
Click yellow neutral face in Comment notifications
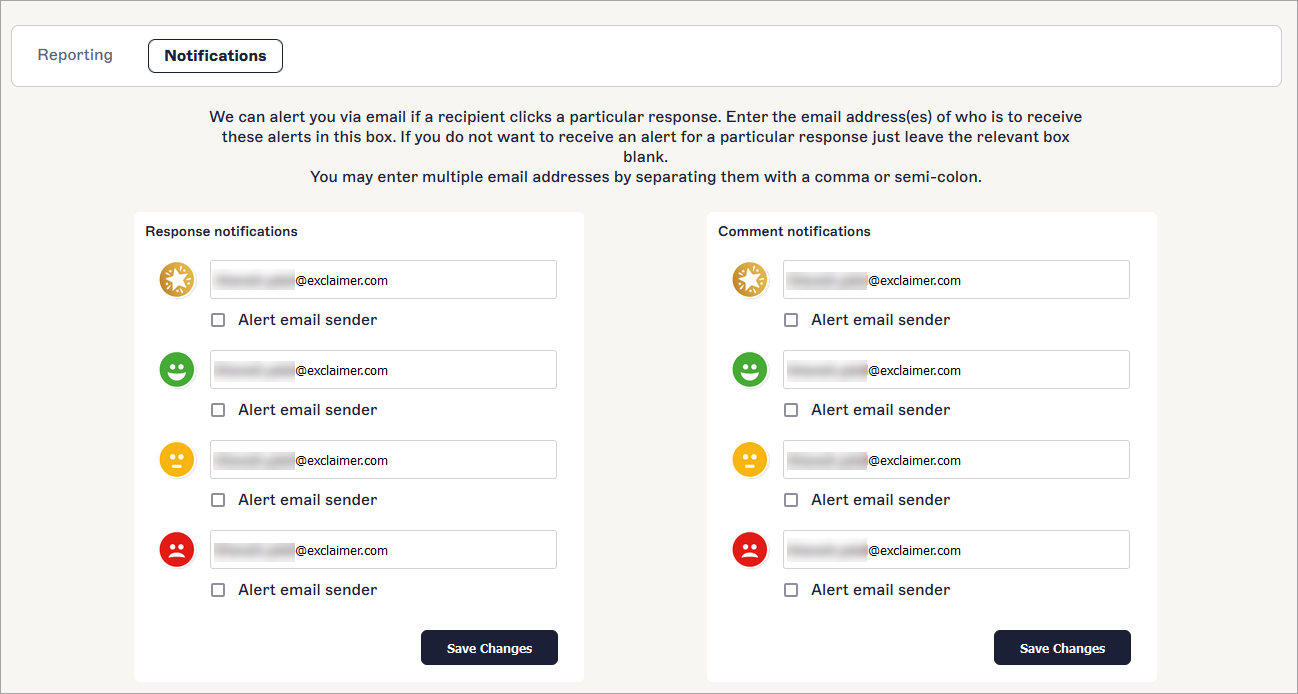[749, 460]
